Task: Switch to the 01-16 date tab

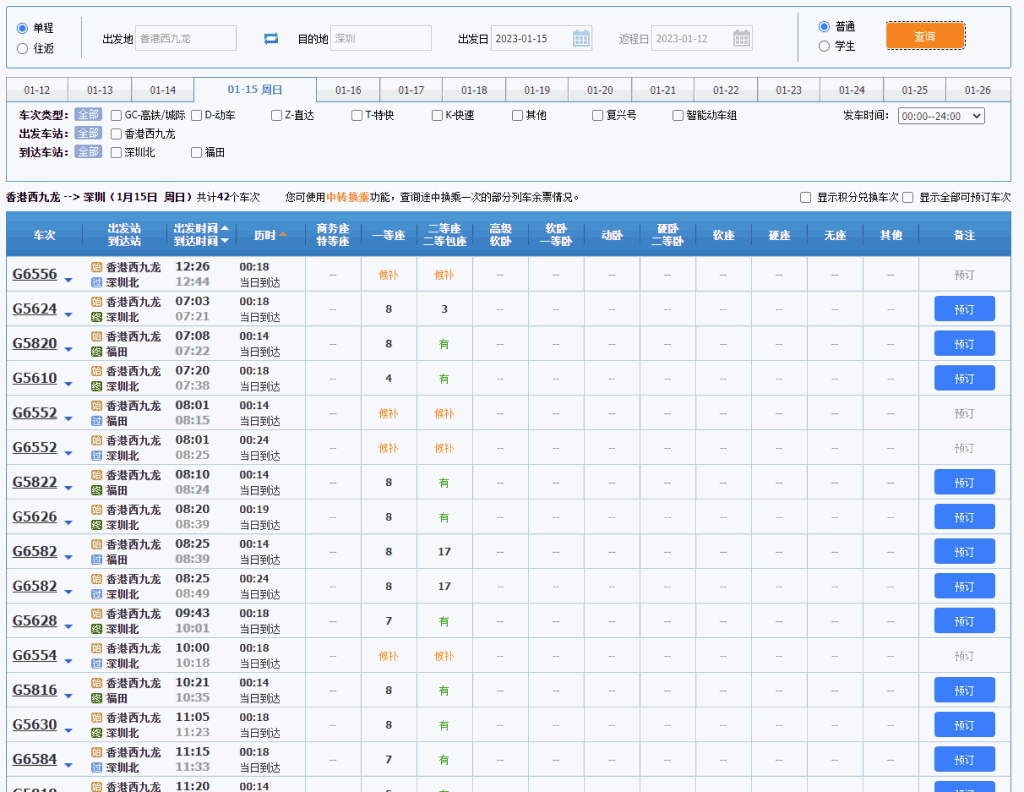Action: (348, 89)
